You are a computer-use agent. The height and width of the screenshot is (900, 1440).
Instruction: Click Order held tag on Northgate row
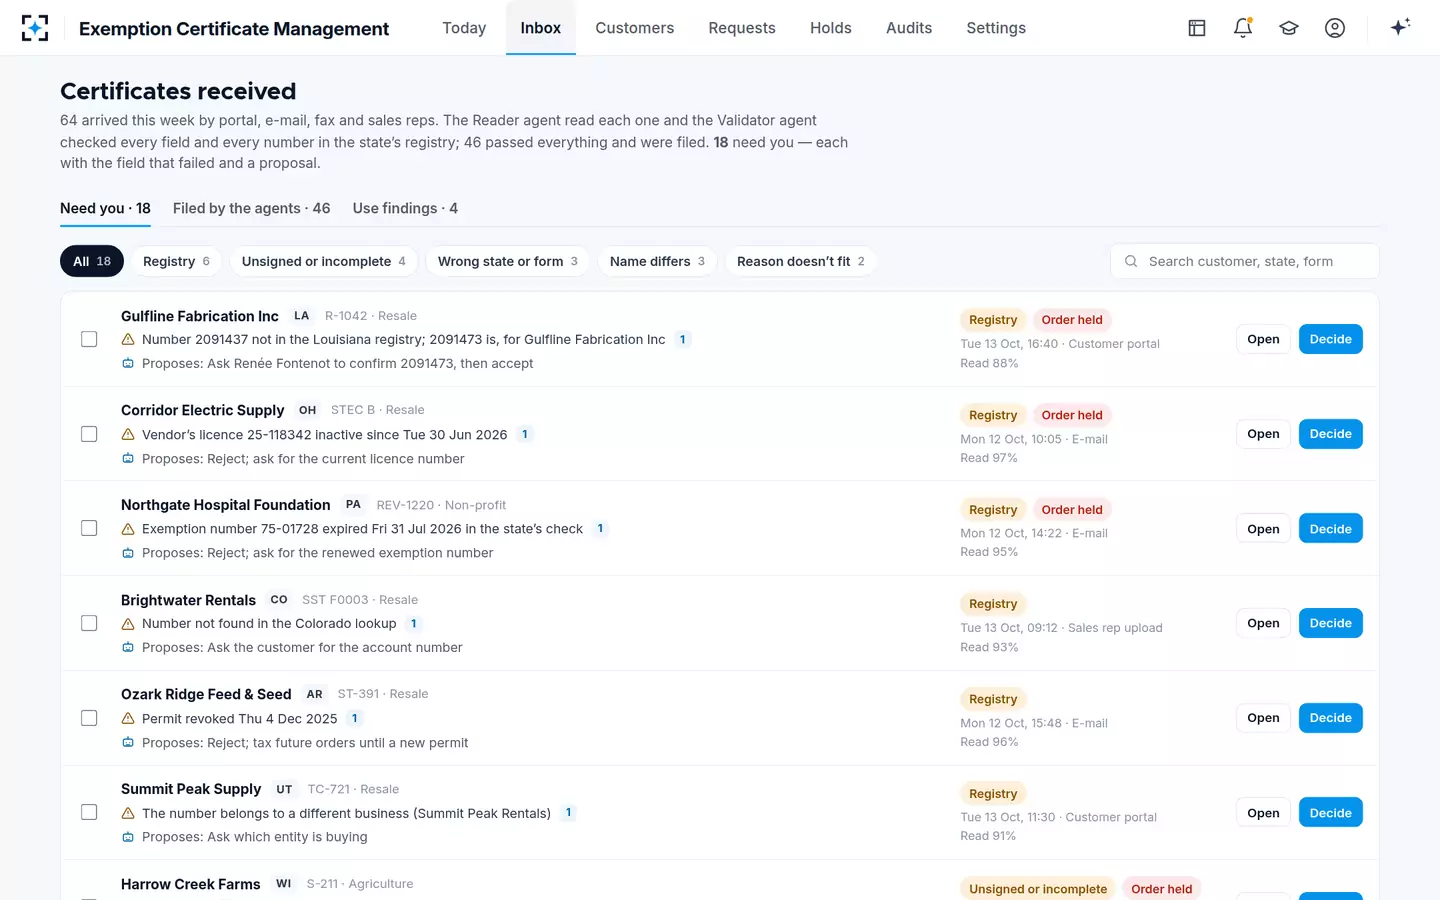(1072, 510)
